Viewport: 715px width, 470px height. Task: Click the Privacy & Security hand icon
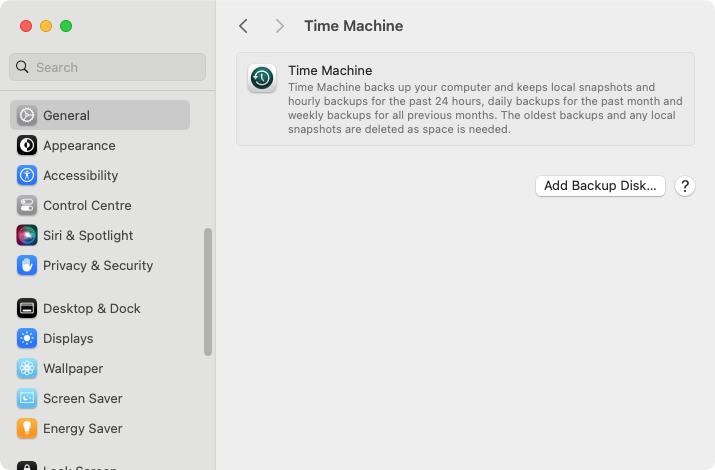point(27,265)
